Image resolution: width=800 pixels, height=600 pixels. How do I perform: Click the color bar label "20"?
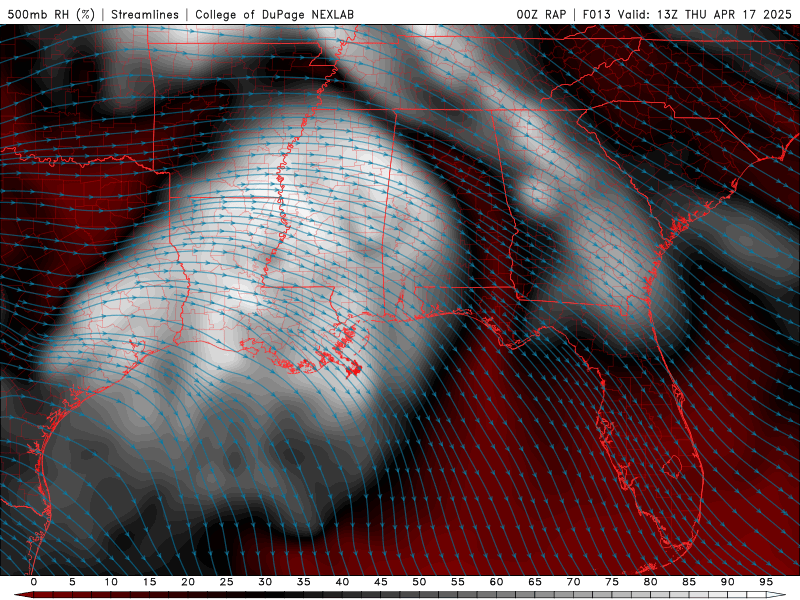click(x=188, y=582)
